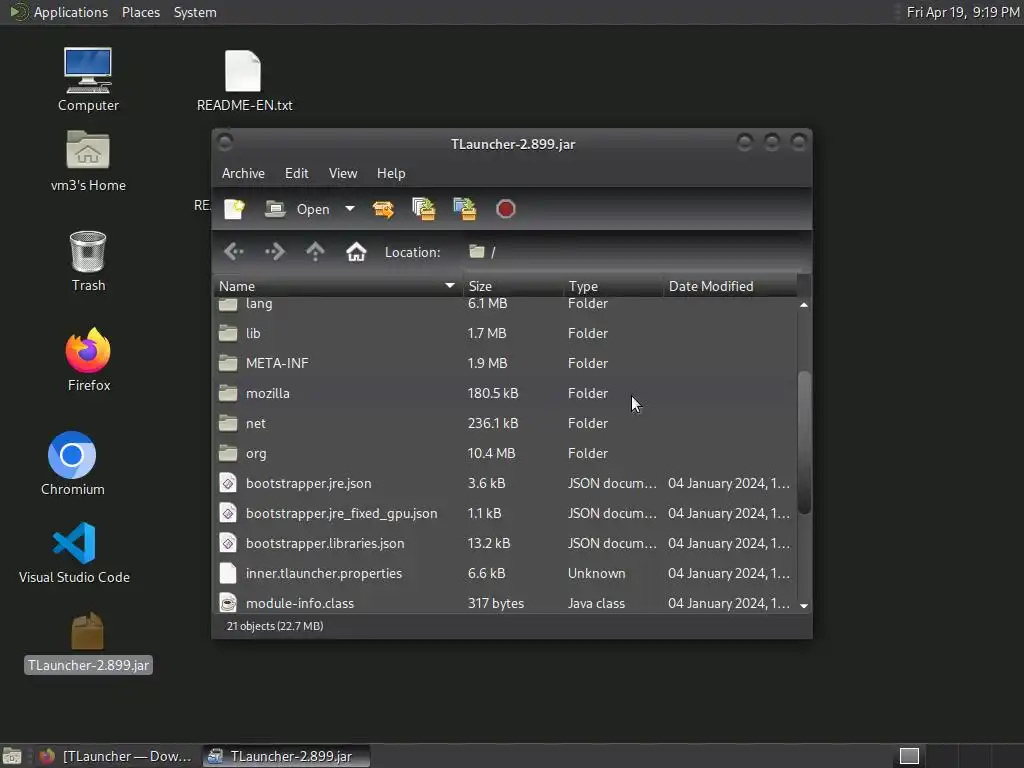Screen dimensions: 1024x768
Task: Sort by the Type column header
Action: coord(613,286)
